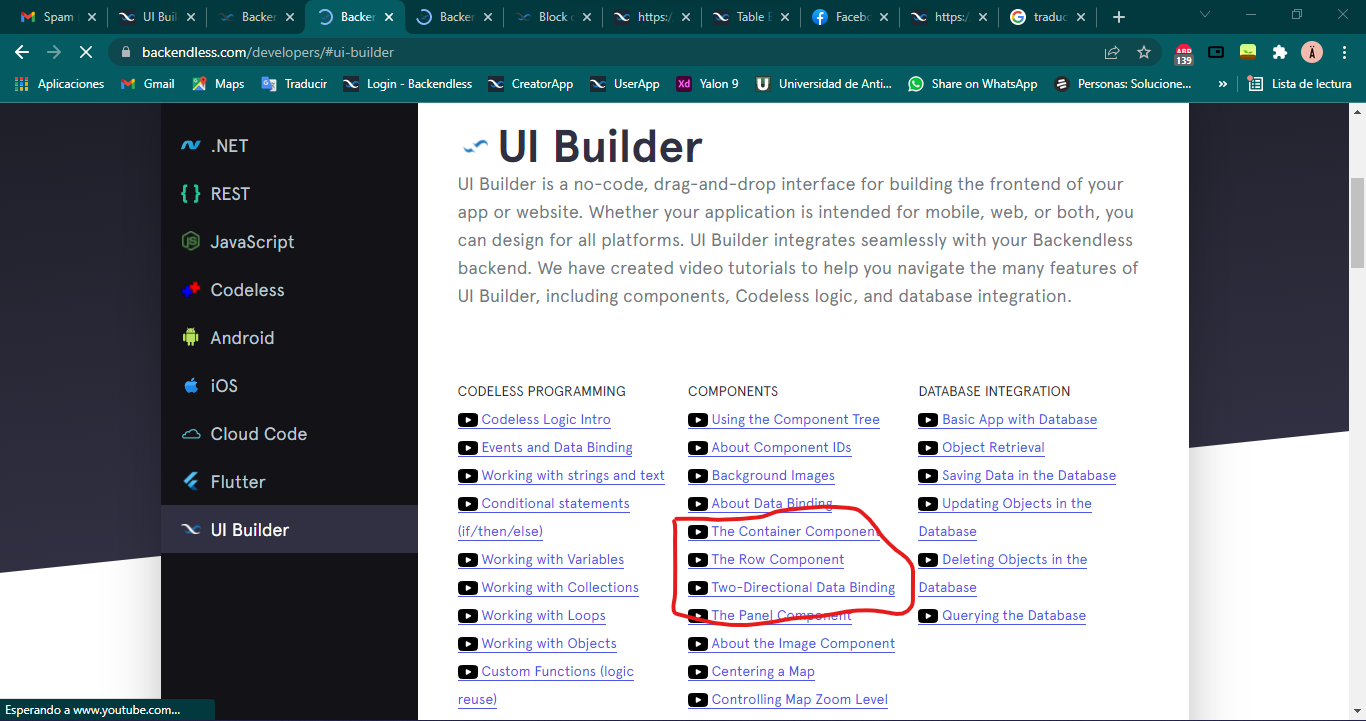Screen dimensions: 1366x721
Task: Click YouTube icon beside Codeless Logic Intro
Action: (x=467, y=420)
